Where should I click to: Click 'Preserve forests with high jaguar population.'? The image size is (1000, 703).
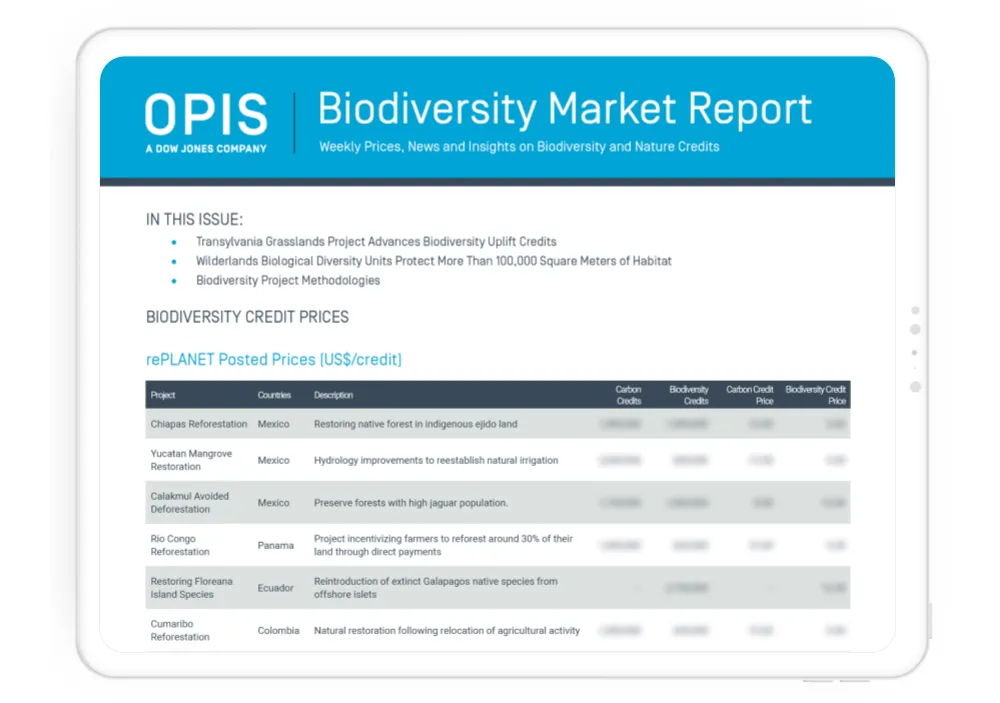pyautogui.click(x=411, y=503)
